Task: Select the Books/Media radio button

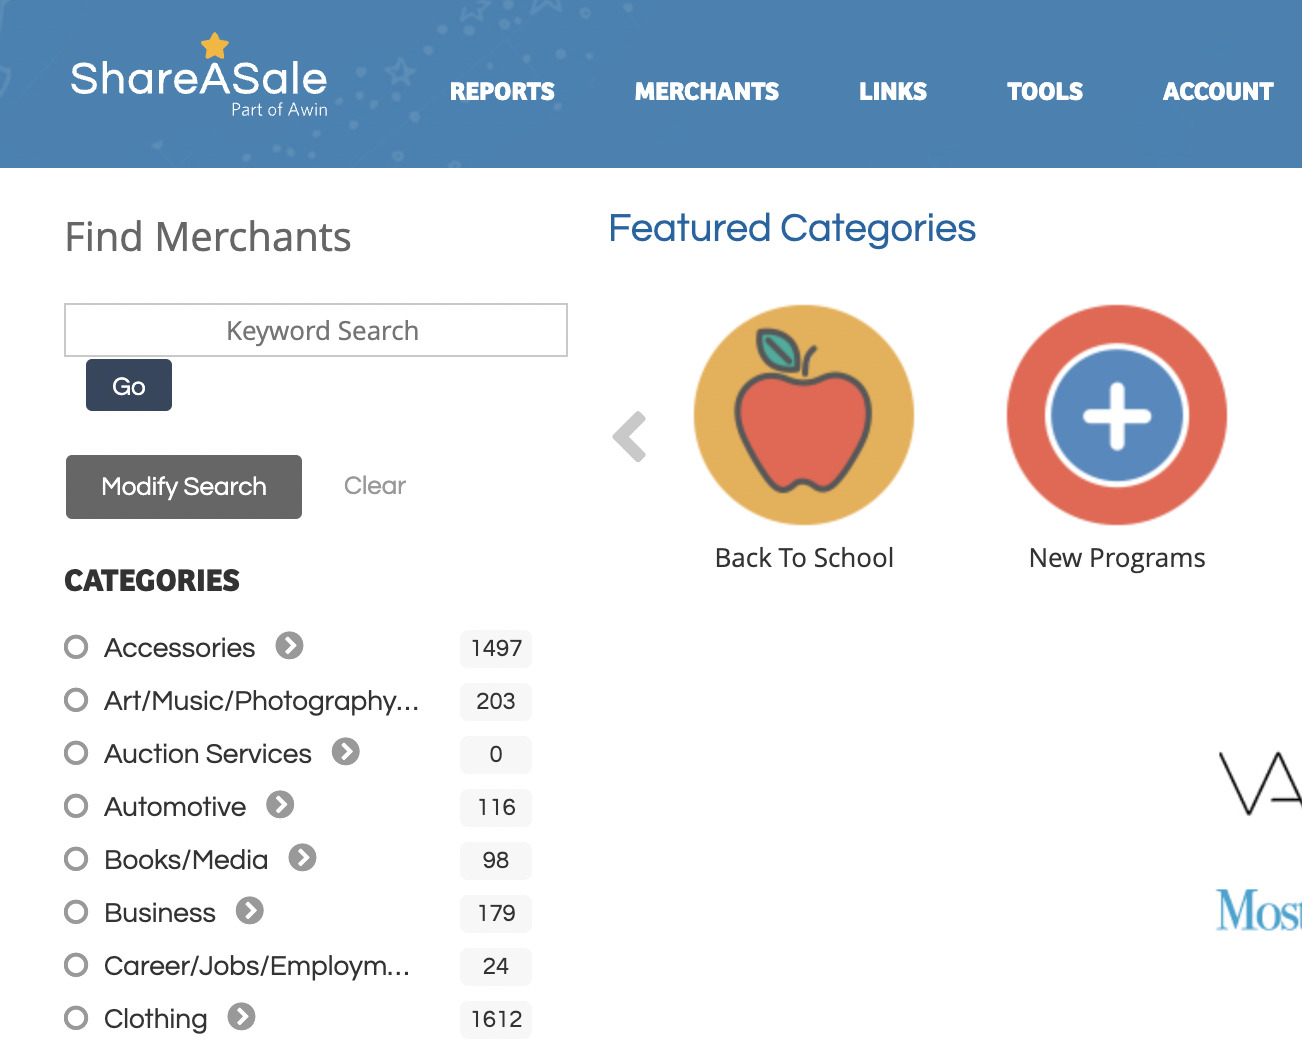Action: pyautogui.click(x=76, y=858)
